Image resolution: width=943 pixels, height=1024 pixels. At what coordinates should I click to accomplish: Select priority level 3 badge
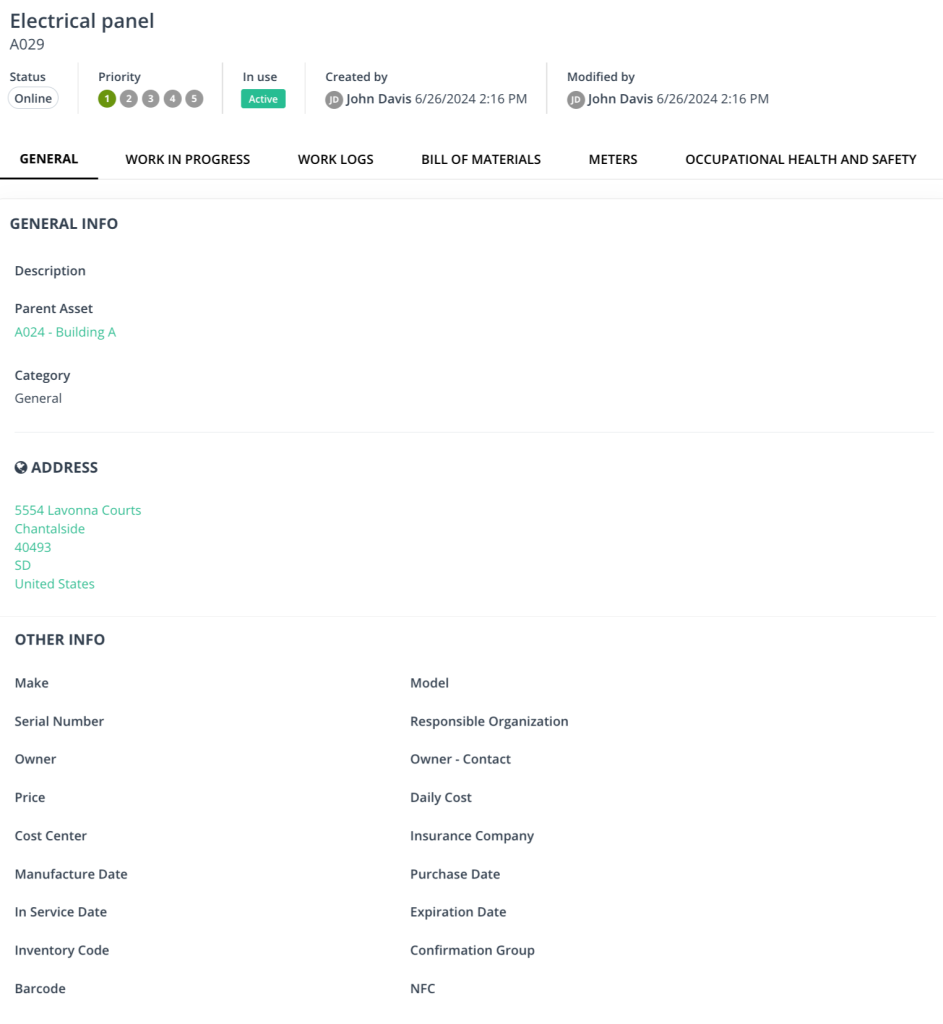pyautogui.click(x=150, y=99)
